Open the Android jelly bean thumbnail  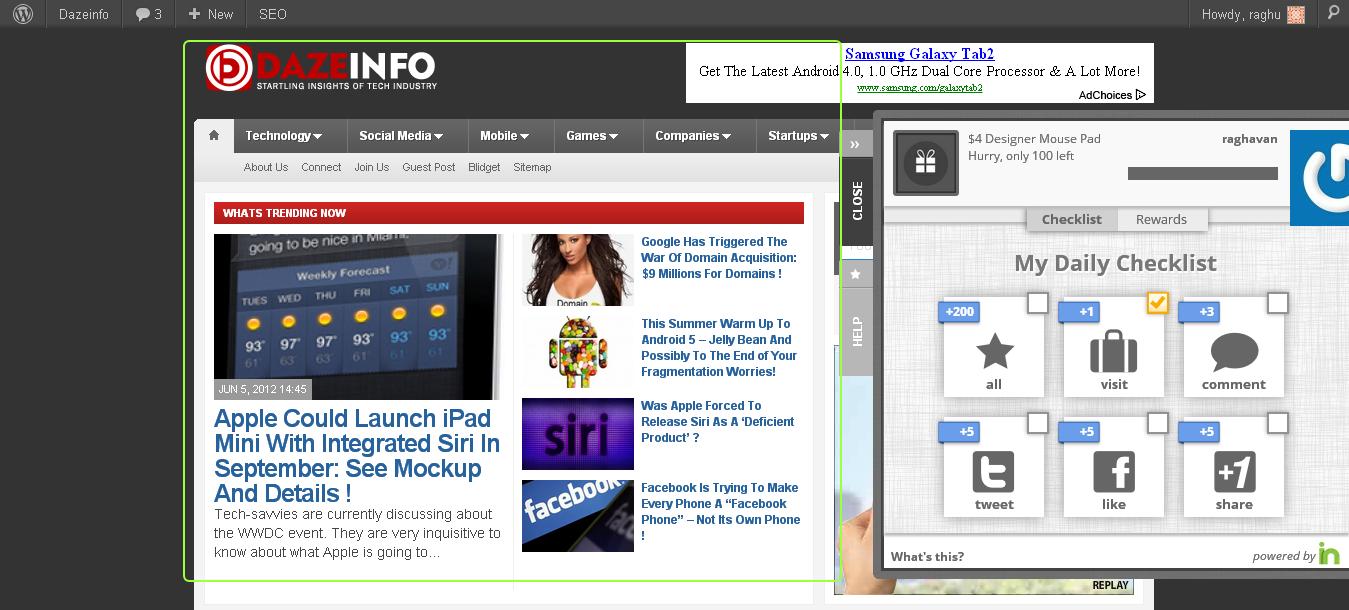(x=578, y=352)
